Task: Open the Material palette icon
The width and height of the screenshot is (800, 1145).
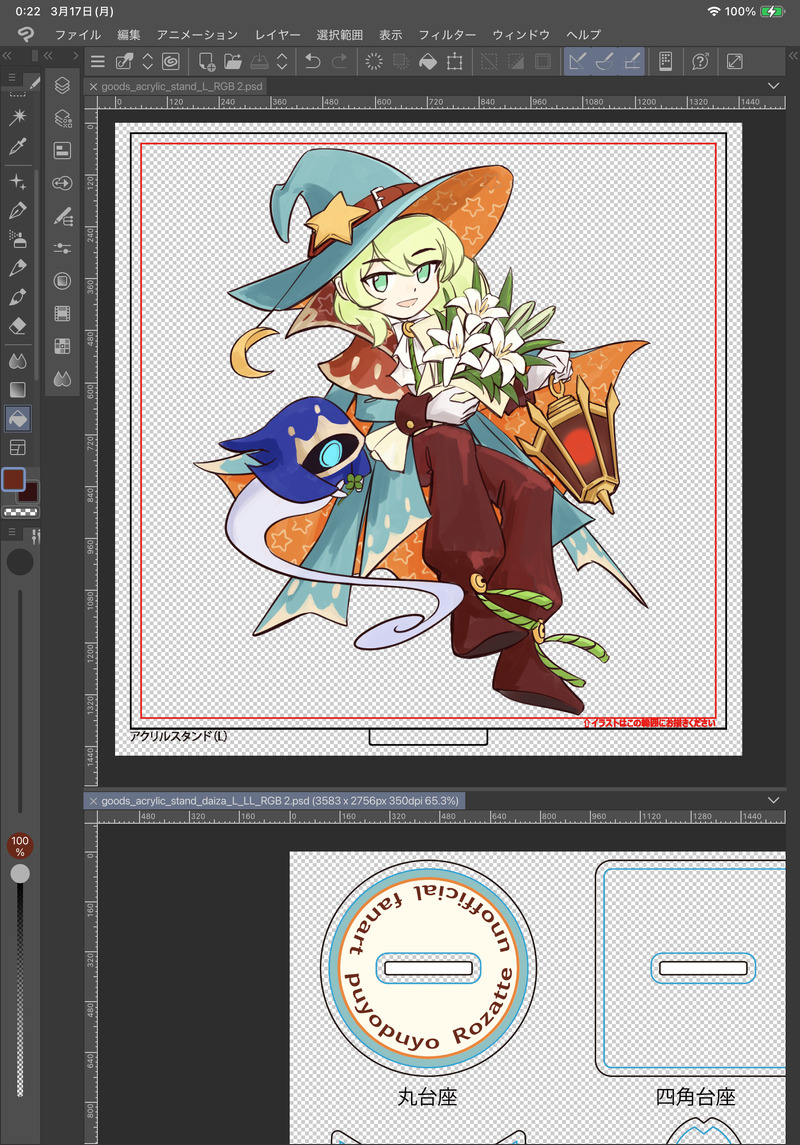Action: pyautogui.click(x=62, y=281)
